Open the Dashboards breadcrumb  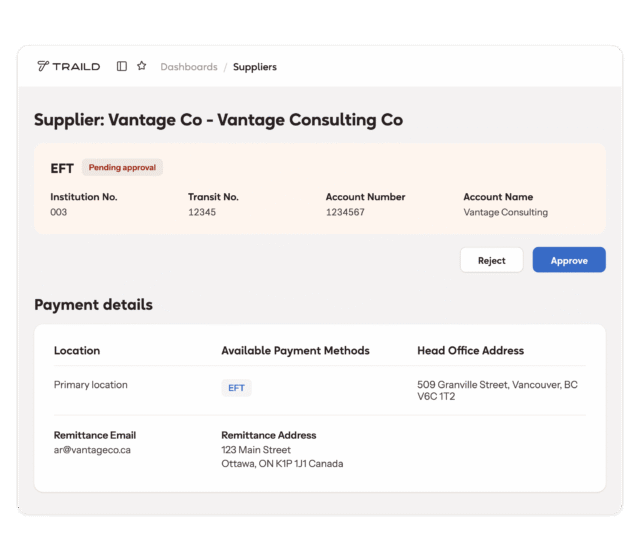click(x=189, y=67)
